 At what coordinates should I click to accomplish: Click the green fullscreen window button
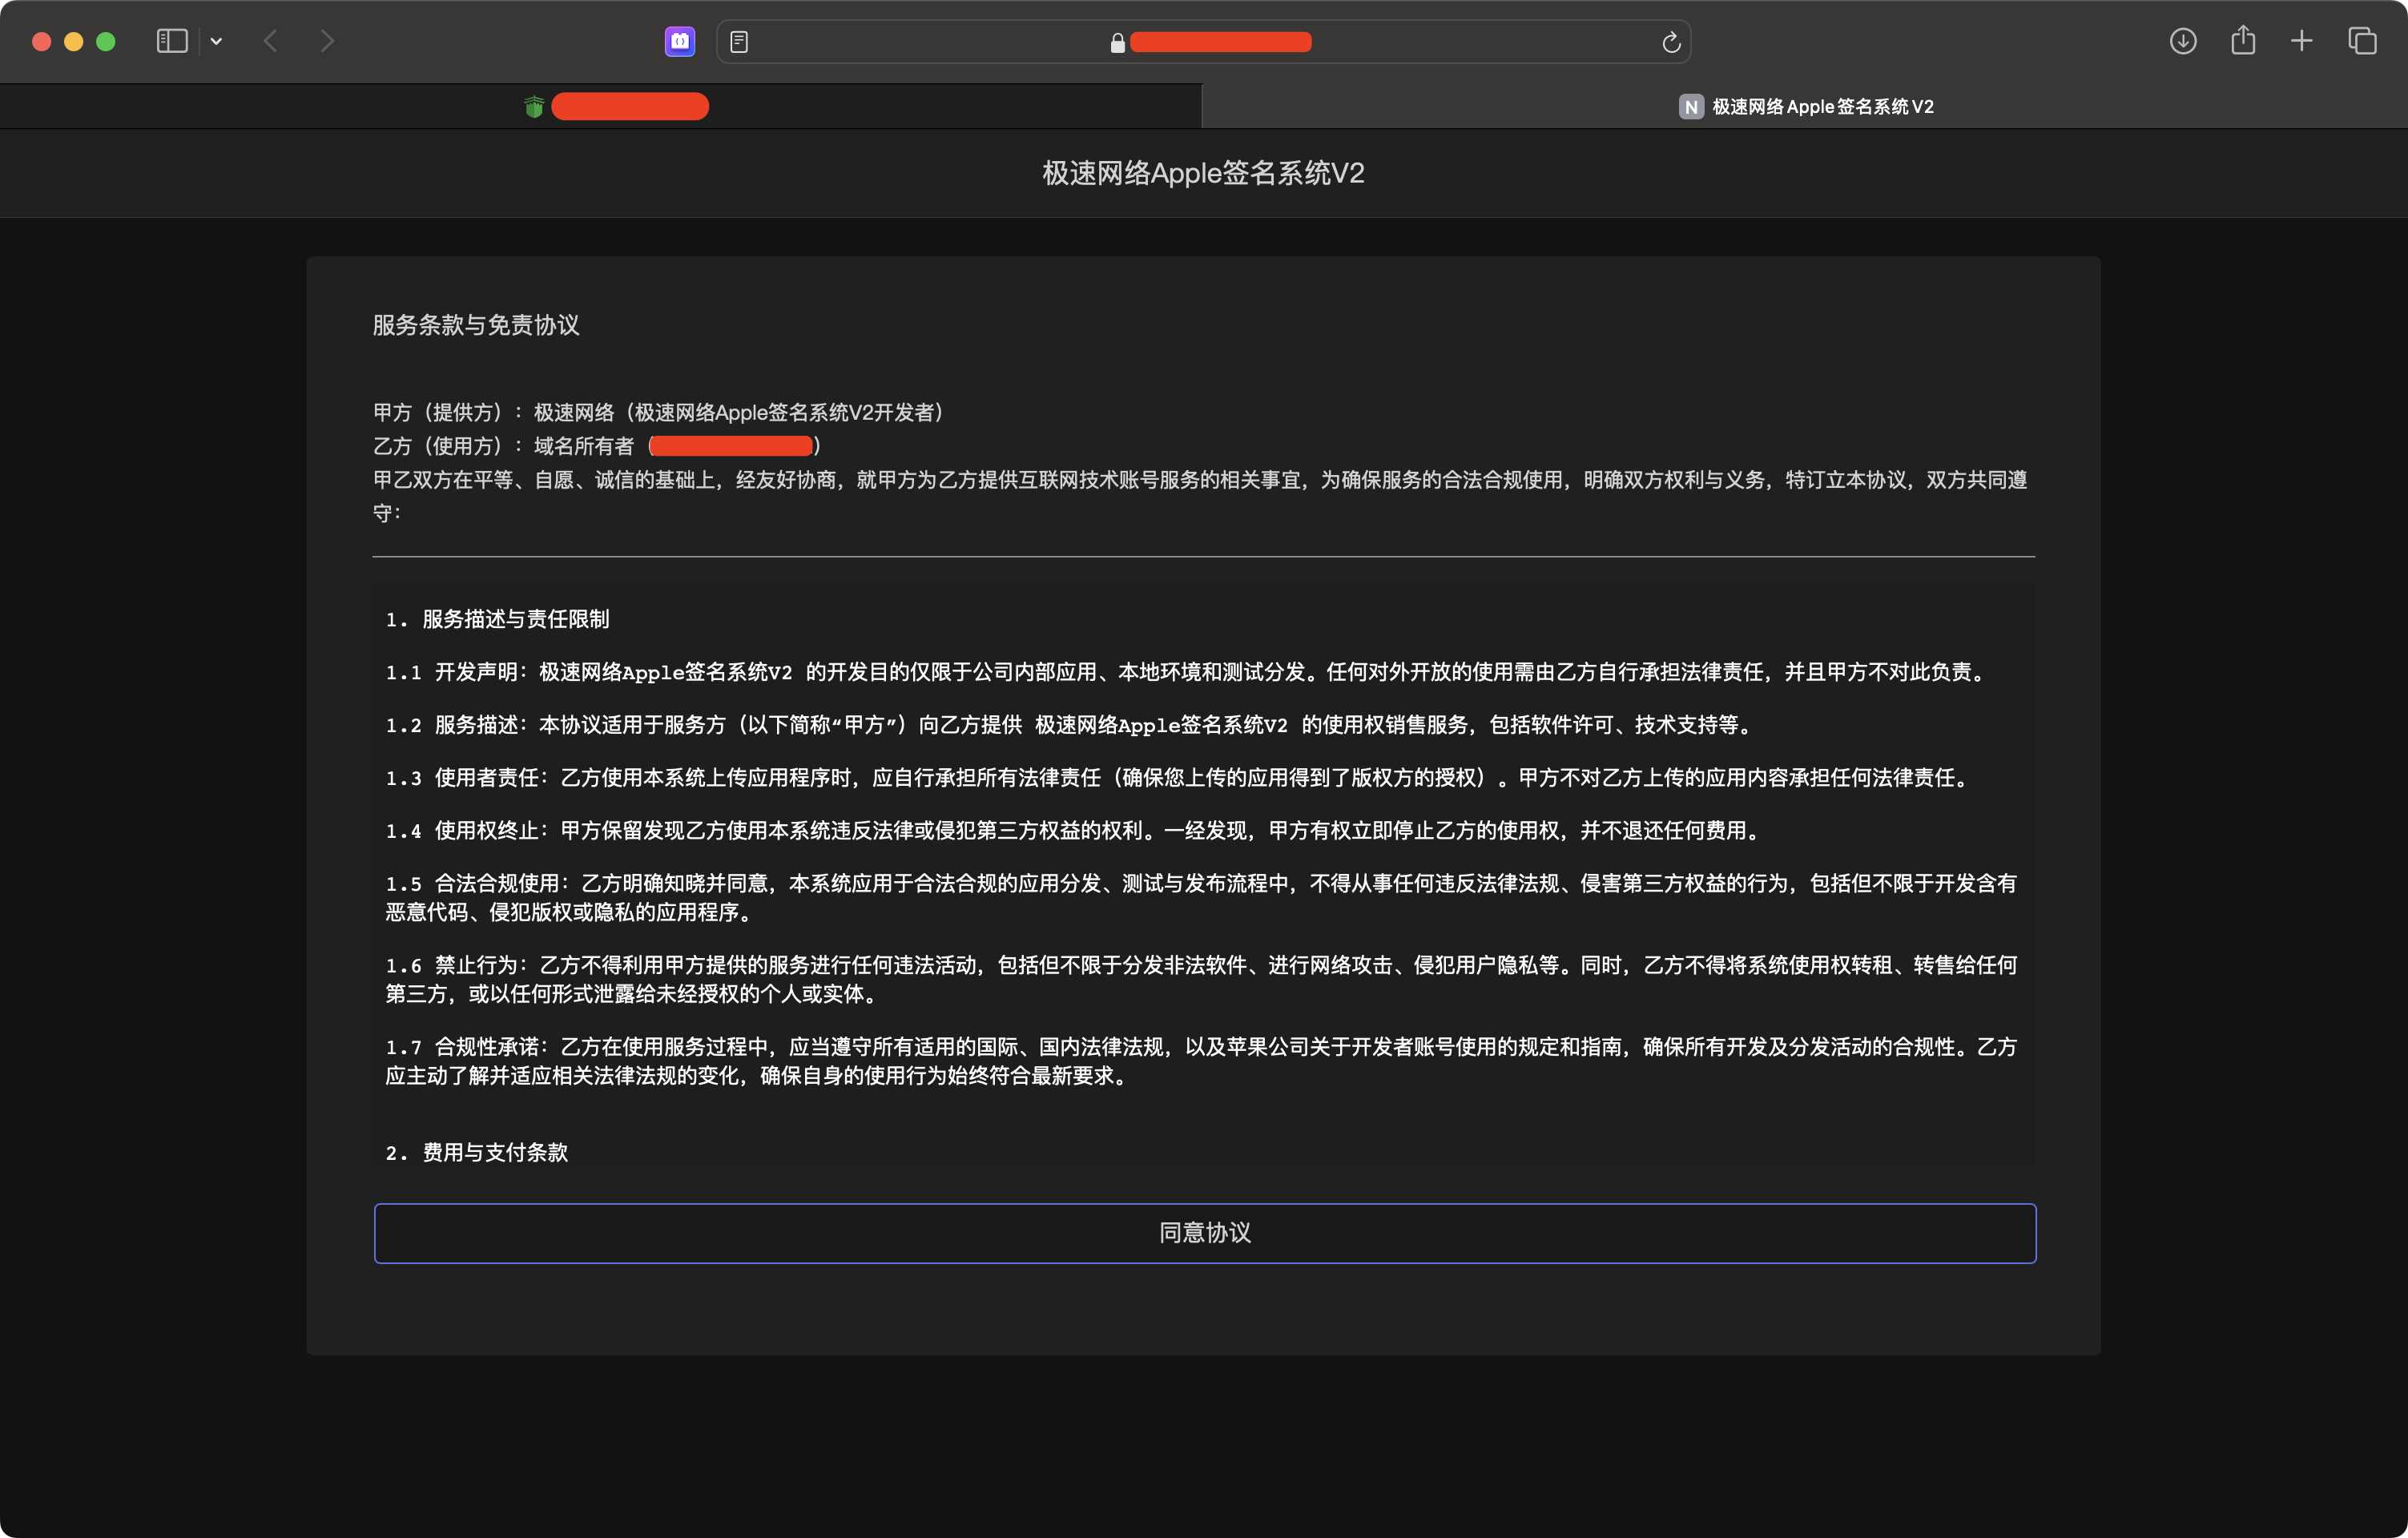click(106, 41)
